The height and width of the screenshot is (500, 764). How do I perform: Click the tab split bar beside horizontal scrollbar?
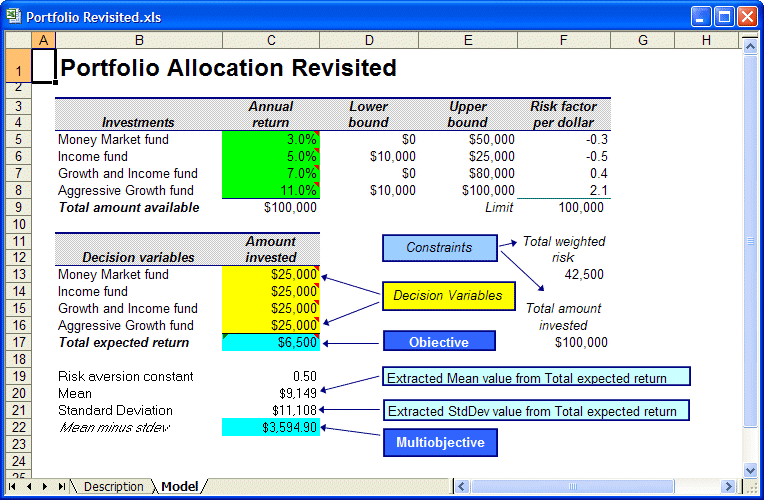click(452, 486)
